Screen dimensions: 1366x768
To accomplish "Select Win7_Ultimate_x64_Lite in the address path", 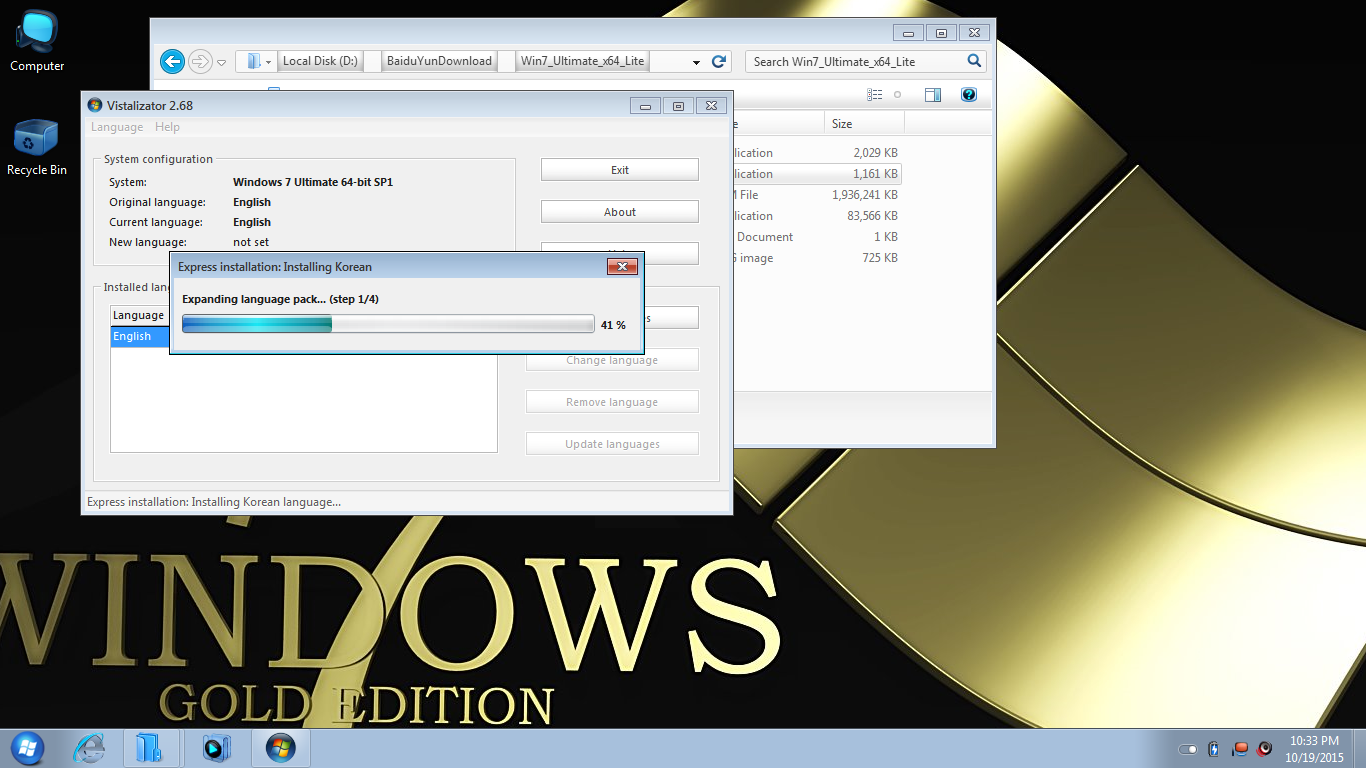I will pos(583,61).
